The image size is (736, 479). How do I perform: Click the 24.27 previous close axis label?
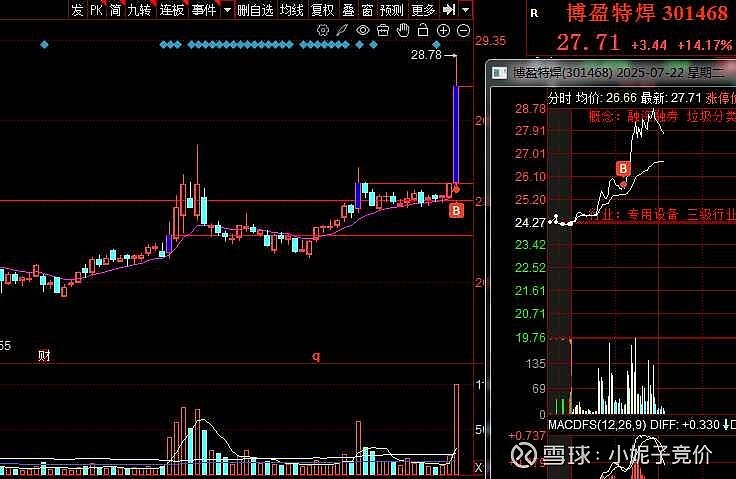(530, 223)
